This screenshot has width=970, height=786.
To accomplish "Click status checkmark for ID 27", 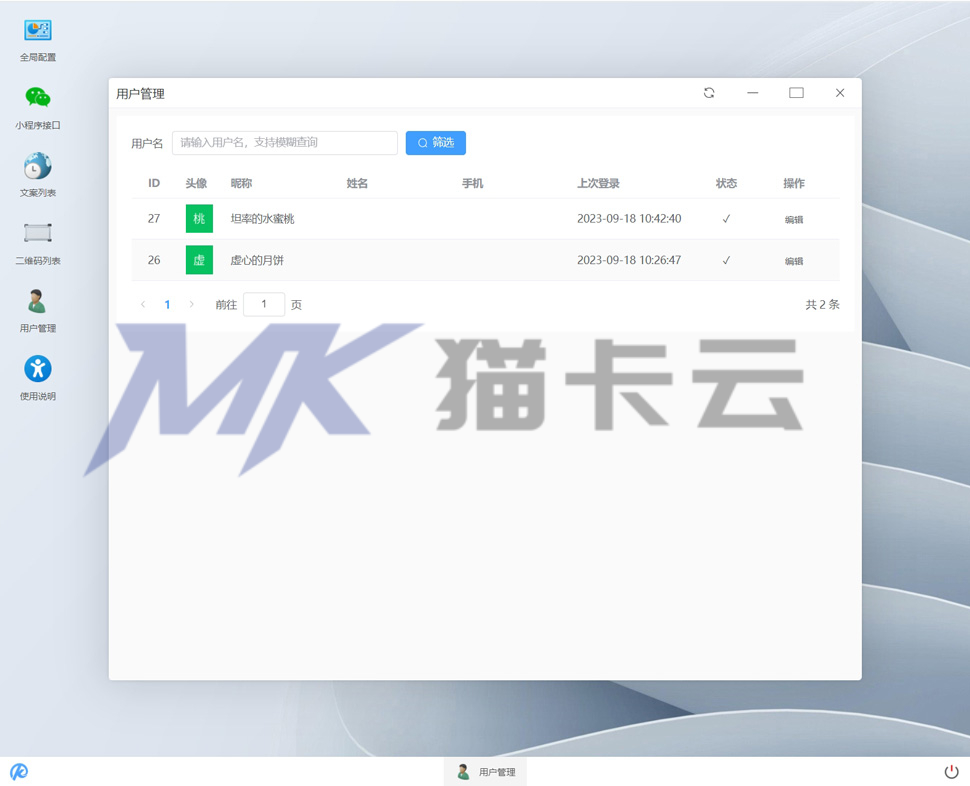I will tap(726, 218).
